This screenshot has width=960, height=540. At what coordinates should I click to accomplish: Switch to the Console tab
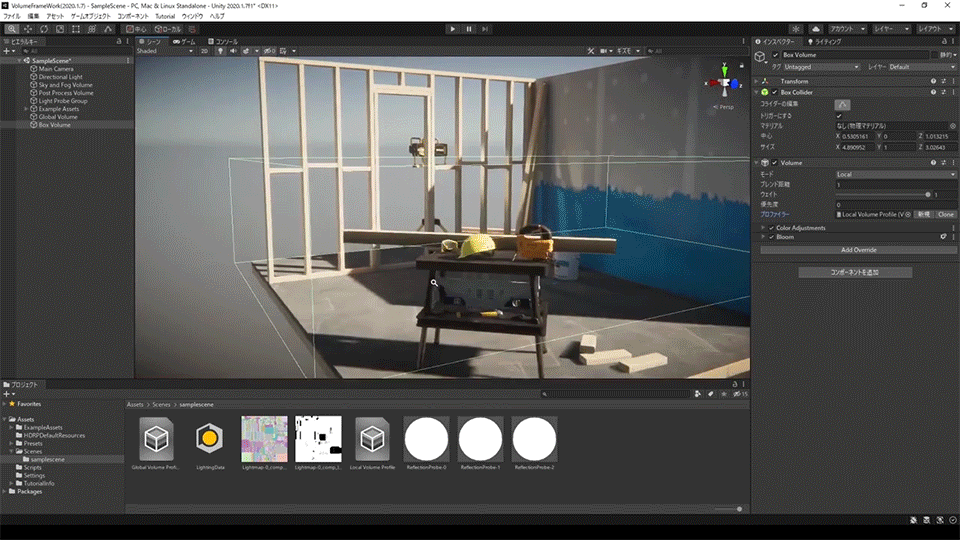224,41
